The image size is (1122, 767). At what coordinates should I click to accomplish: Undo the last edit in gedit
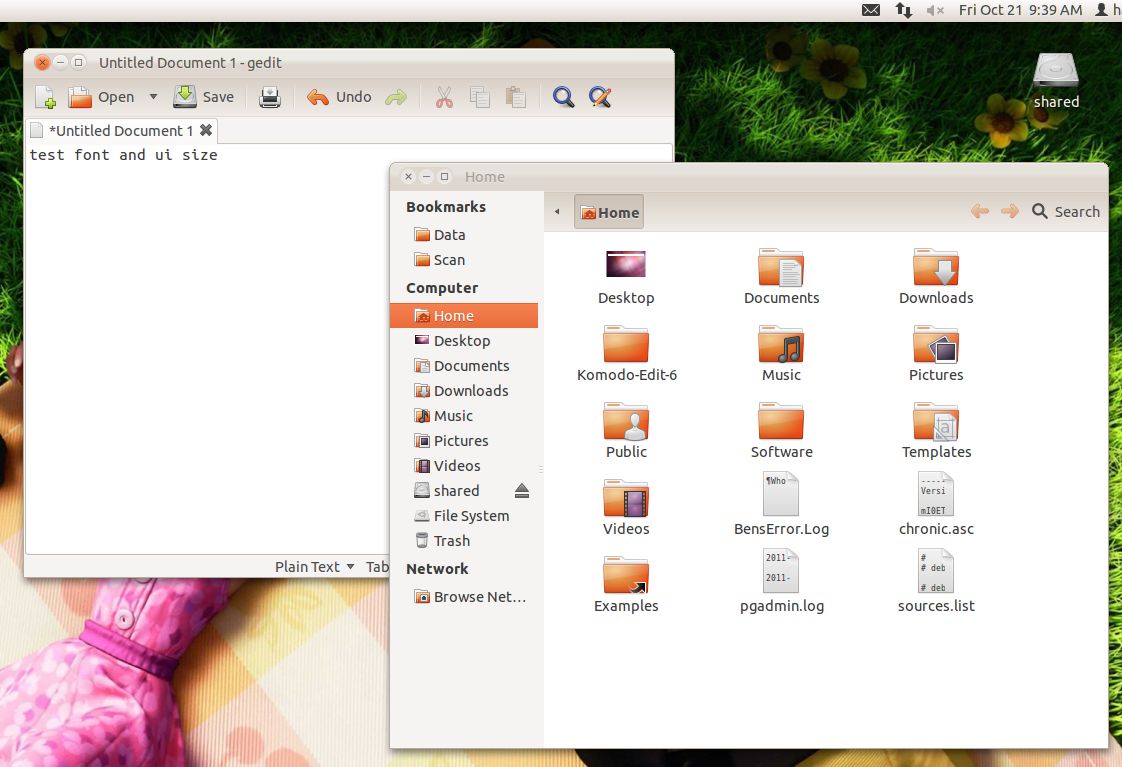pos(339,97)
